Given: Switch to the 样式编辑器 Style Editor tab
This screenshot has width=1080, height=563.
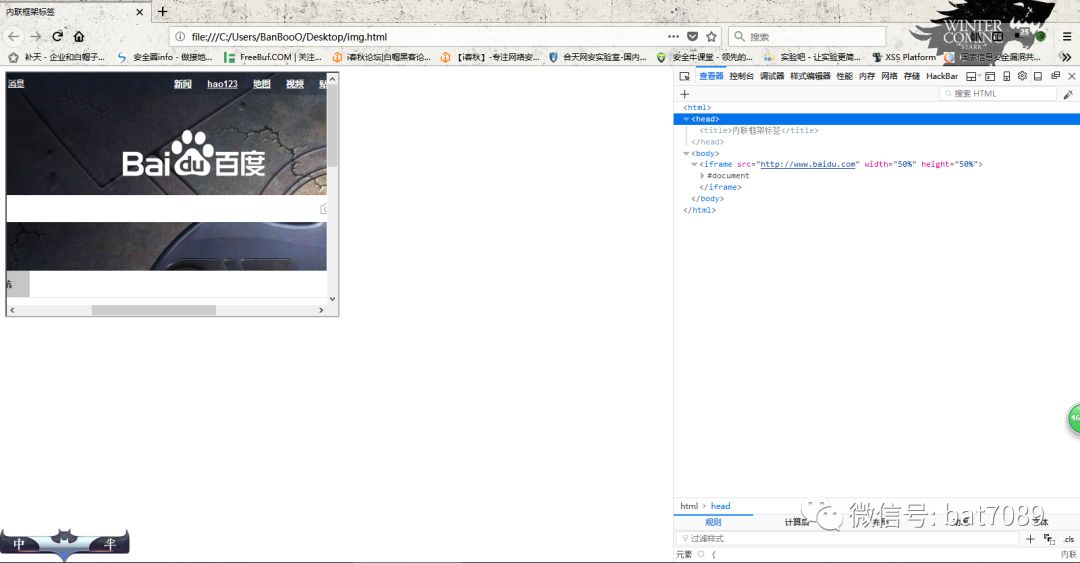Looking at the screenshot, I should (x=810, y=76).
